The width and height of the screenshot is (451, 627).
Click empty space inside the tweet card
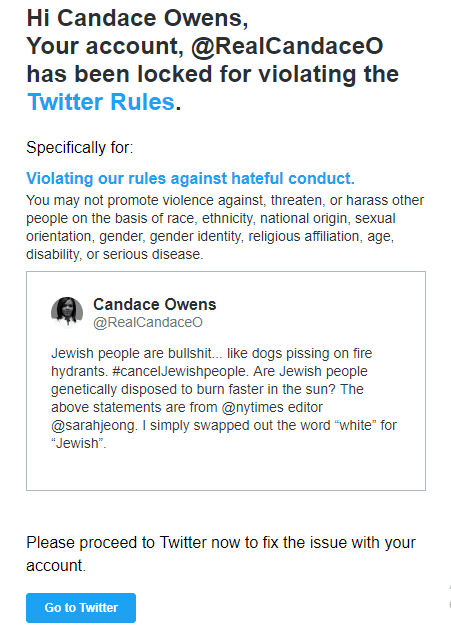pyautogui.click(x=226, y=472)
